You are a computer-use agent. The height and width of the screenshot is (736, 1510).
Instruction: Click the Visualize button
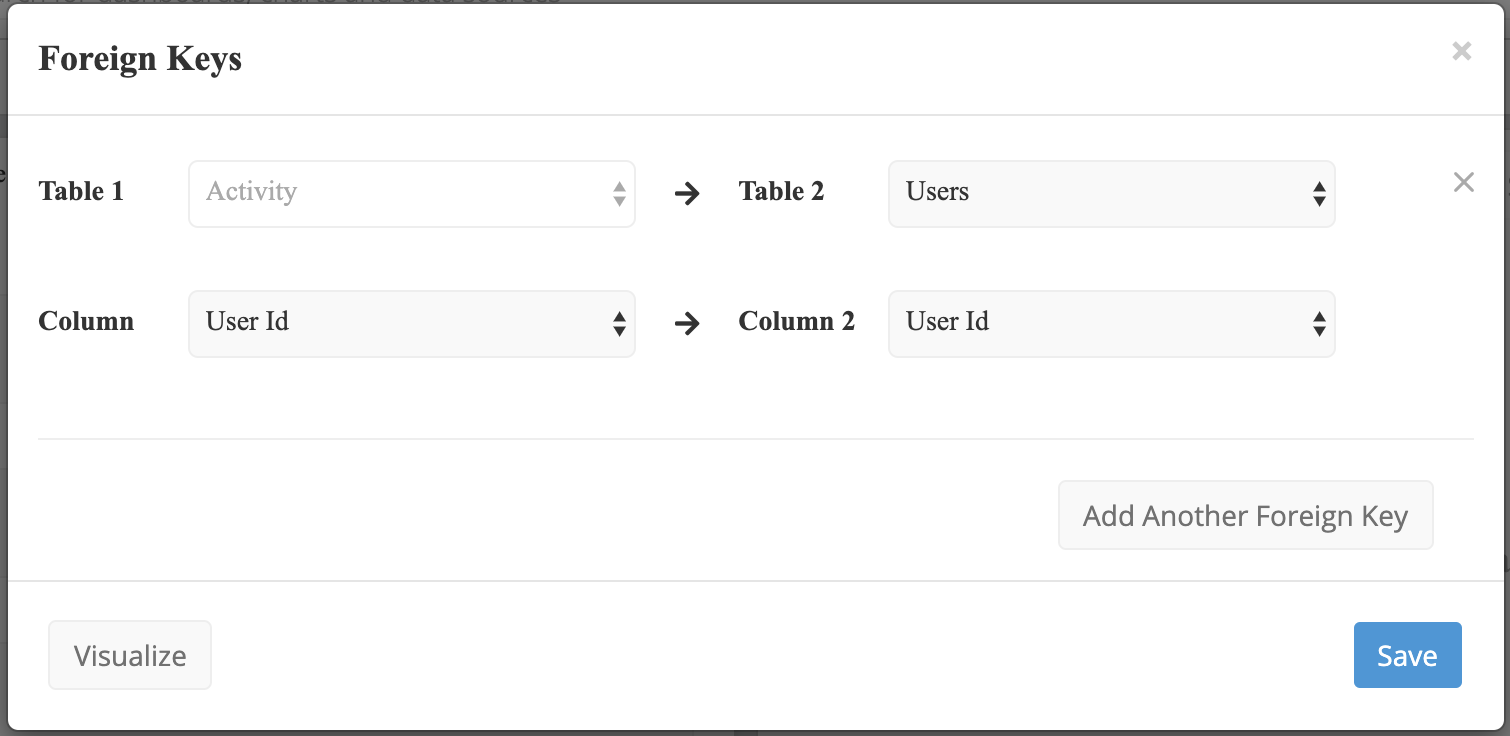pos(130,655)
